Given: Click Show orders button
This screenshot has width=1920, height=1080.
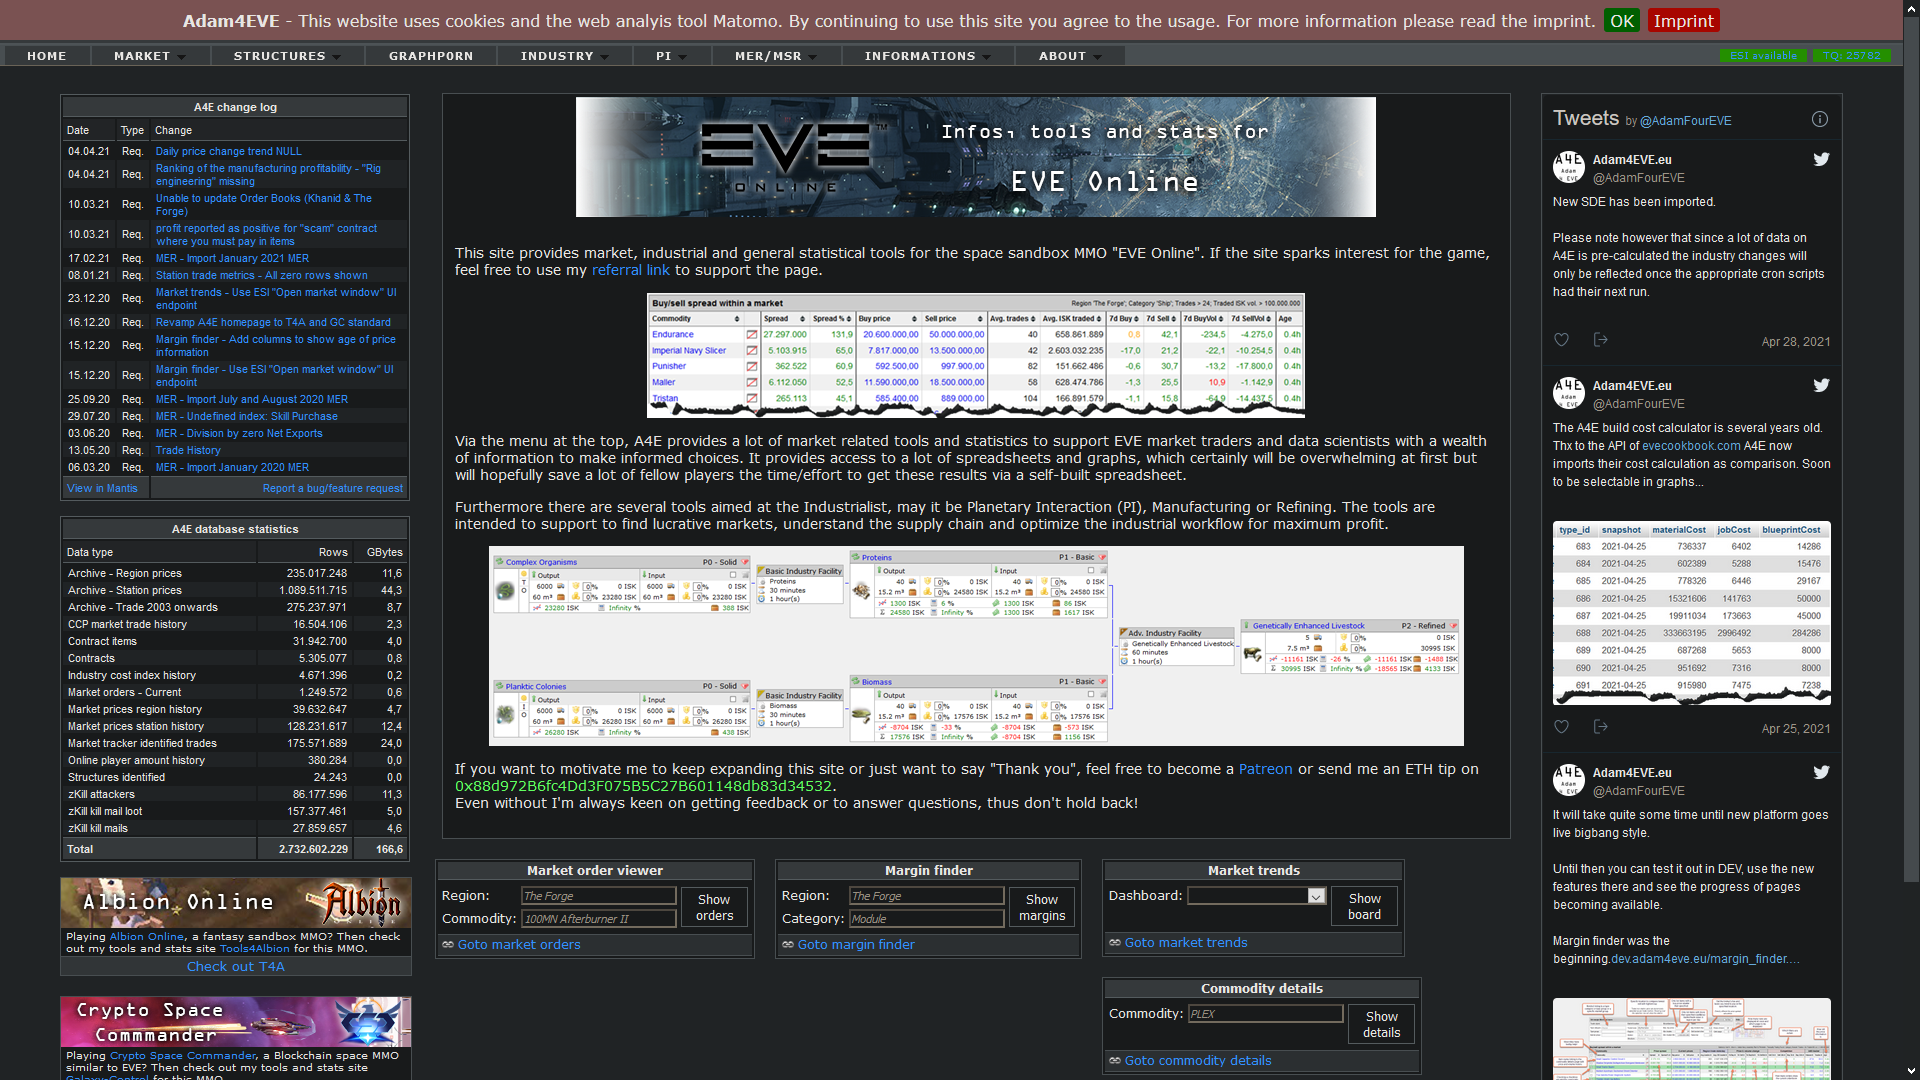Looking at the screenshot, I should [714, 907].
